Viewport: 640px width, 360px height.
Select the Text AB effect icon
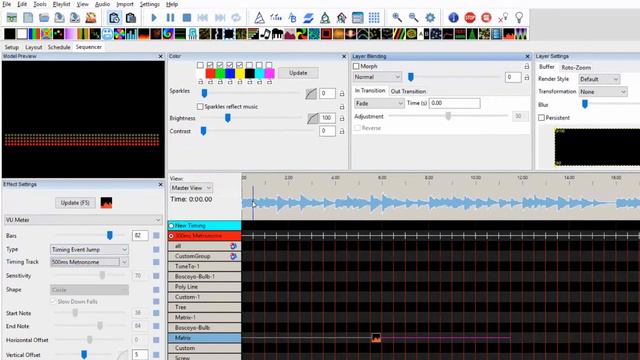423,34
